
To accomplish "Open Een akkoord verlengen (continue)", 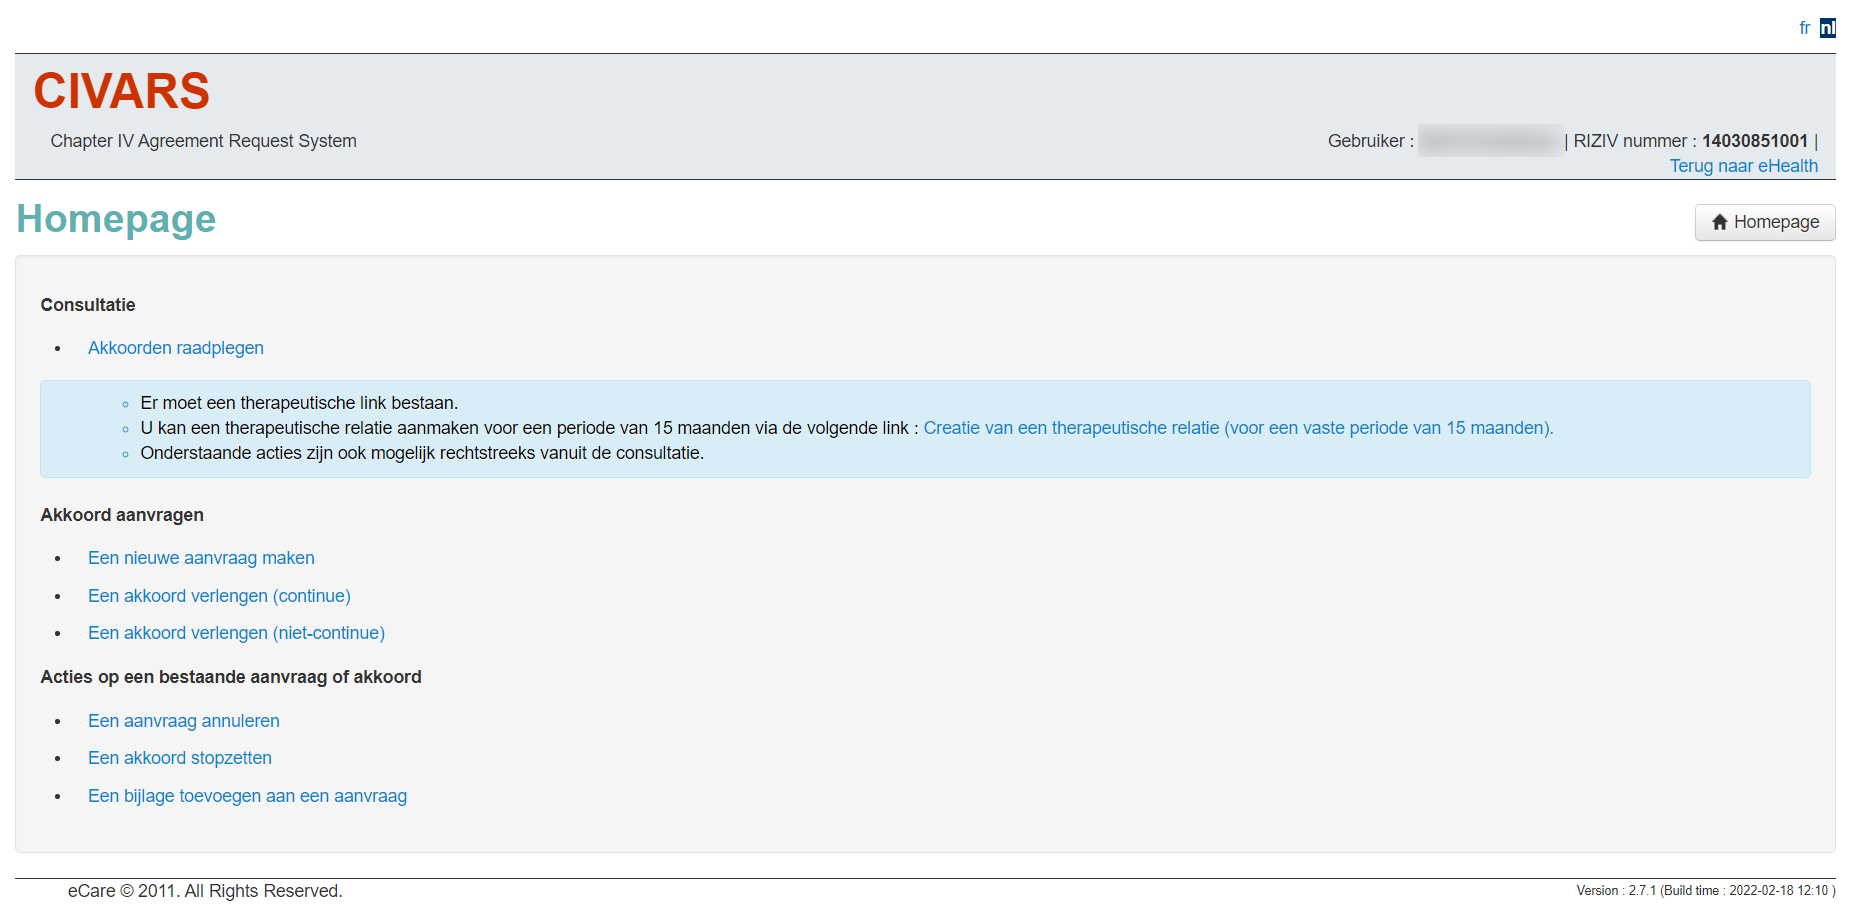I will (x=219, y=596).
